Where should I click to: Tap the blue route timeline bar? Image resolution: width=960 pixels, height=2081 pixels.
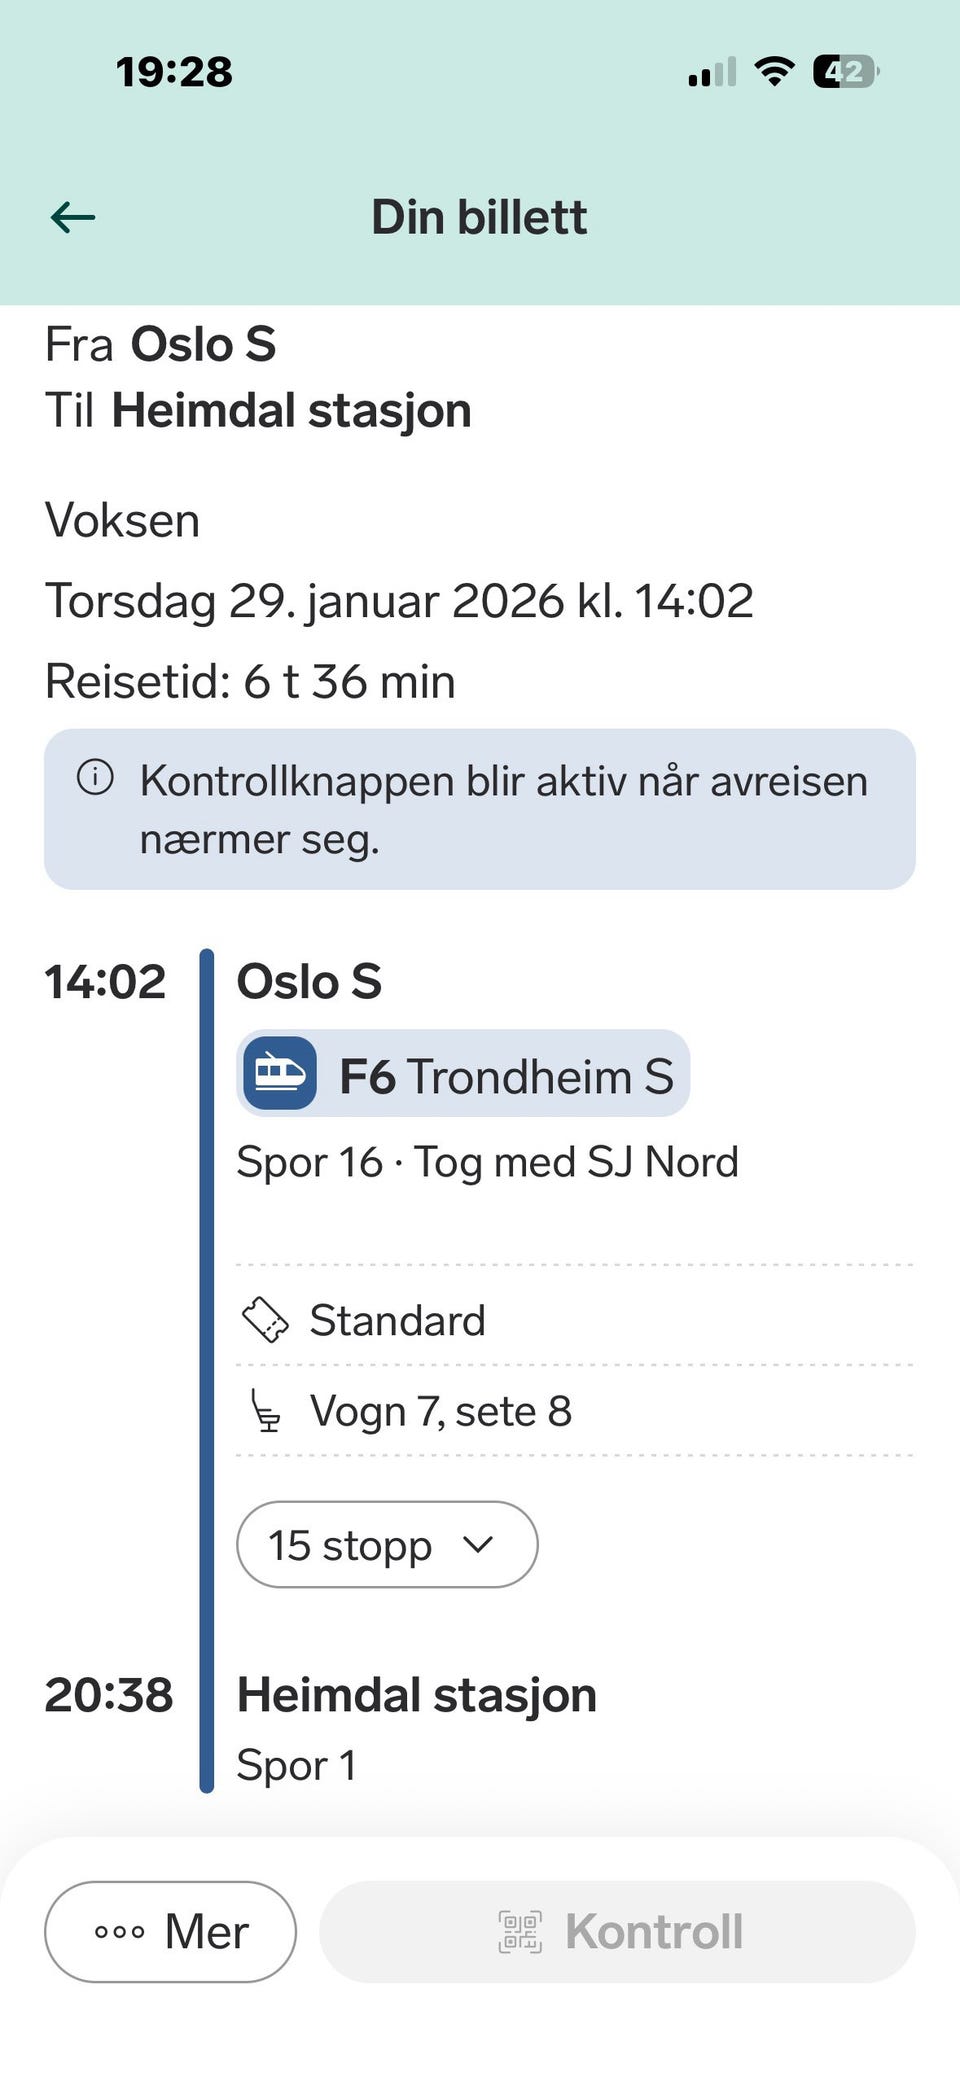[x=207, y=1370]
